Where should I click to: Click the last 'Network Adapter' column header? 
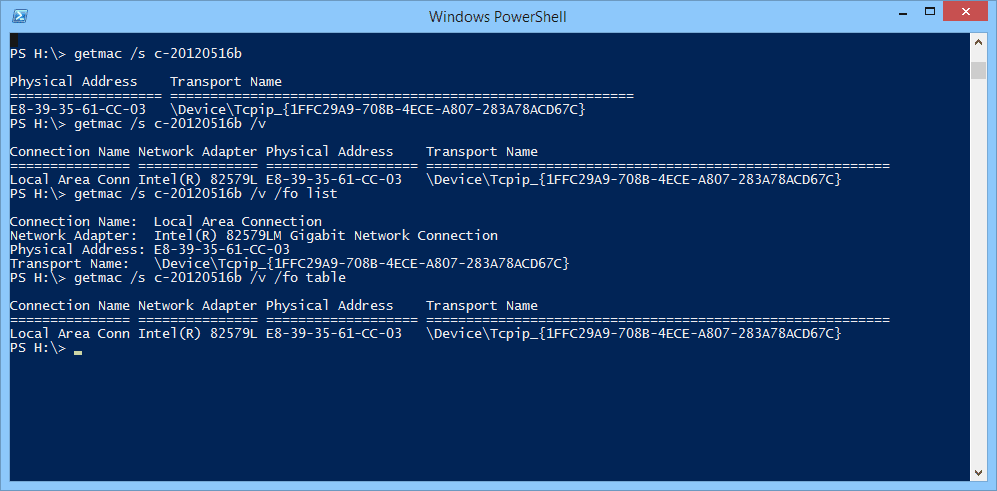coord(198,306)
